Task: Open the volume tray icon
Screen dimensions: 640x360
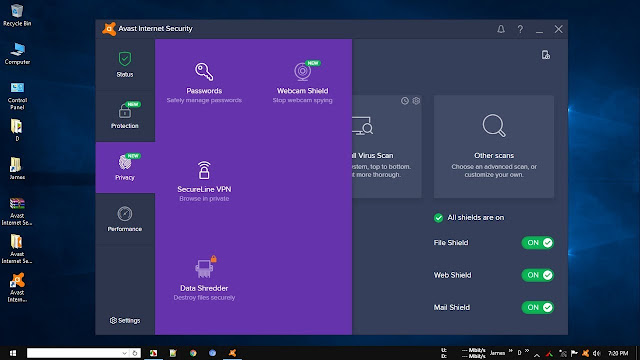Action: [596, 353]
